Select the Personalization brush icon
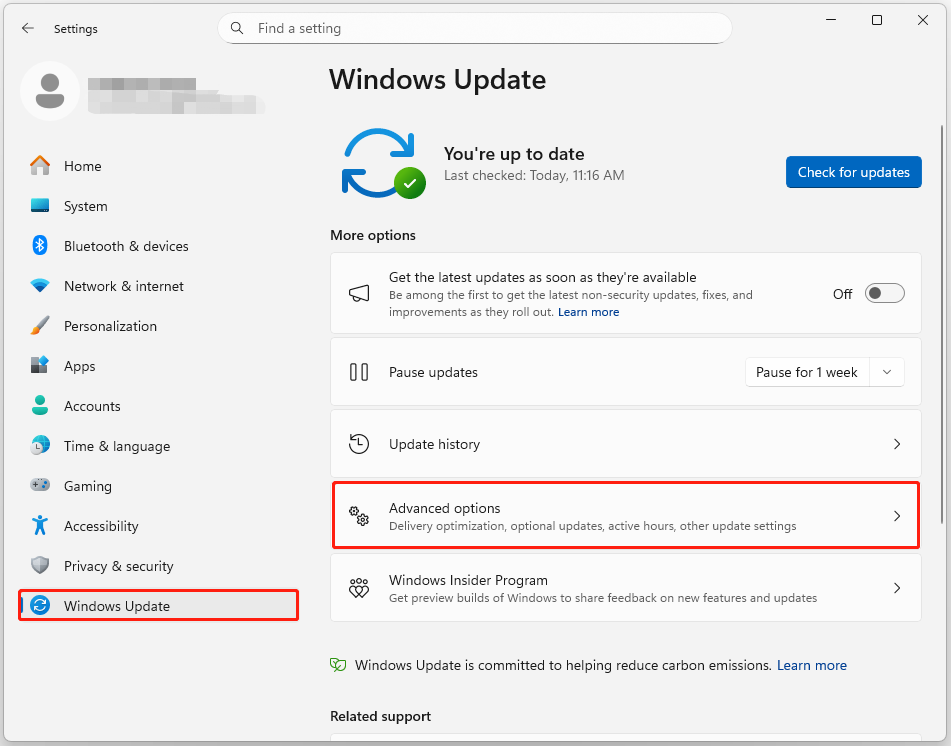 coord(40,326)
